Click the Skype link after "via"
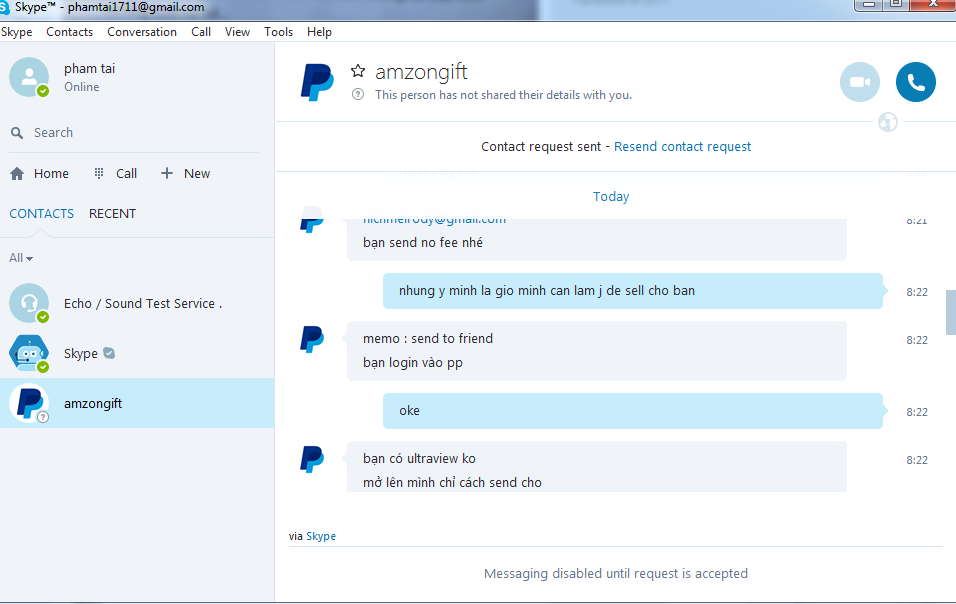The image size is (956, 604). (321, 536)
